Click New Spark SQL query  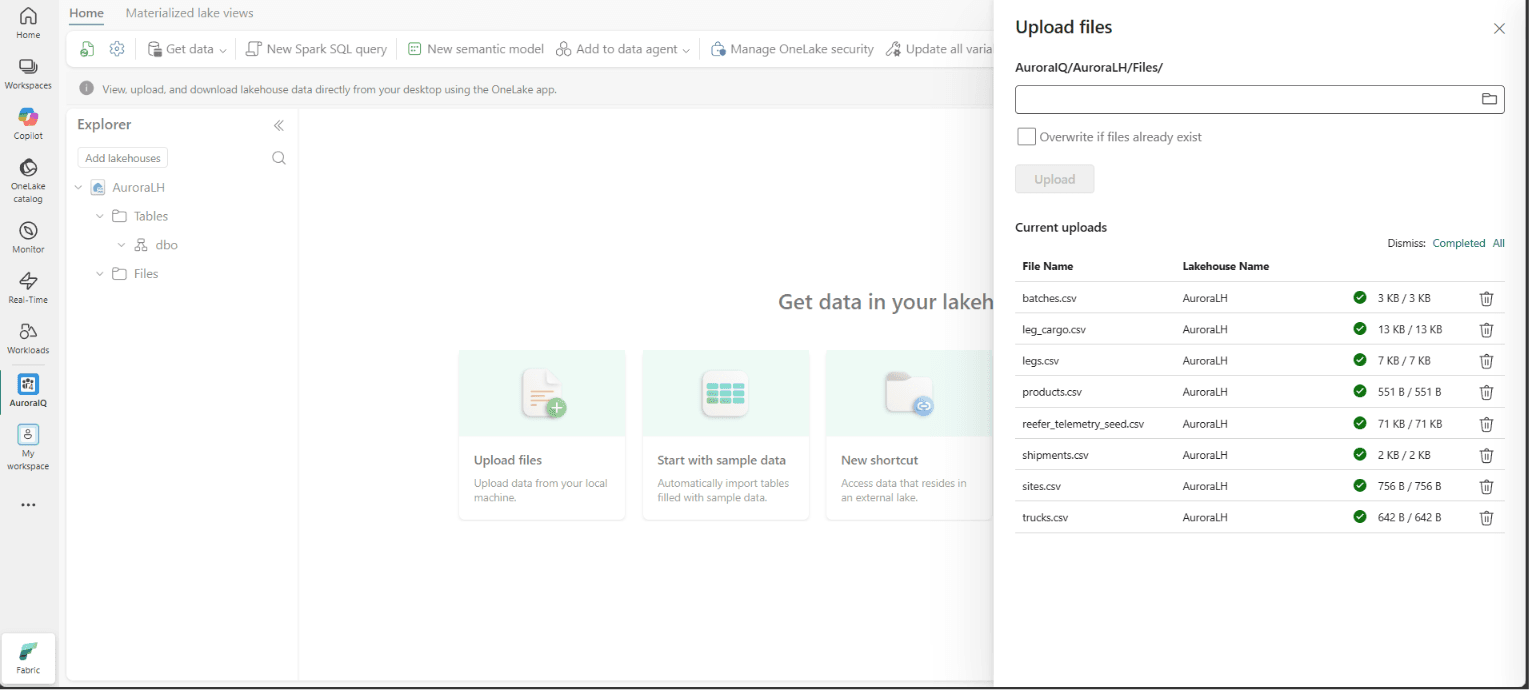click(316, 49)
